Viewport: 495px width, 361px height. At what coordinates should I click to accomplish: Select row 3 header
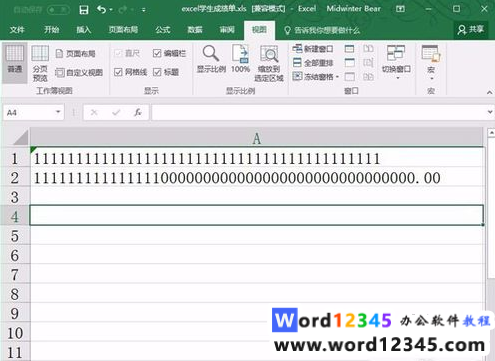pyautogui.click(x=15, y=197)
